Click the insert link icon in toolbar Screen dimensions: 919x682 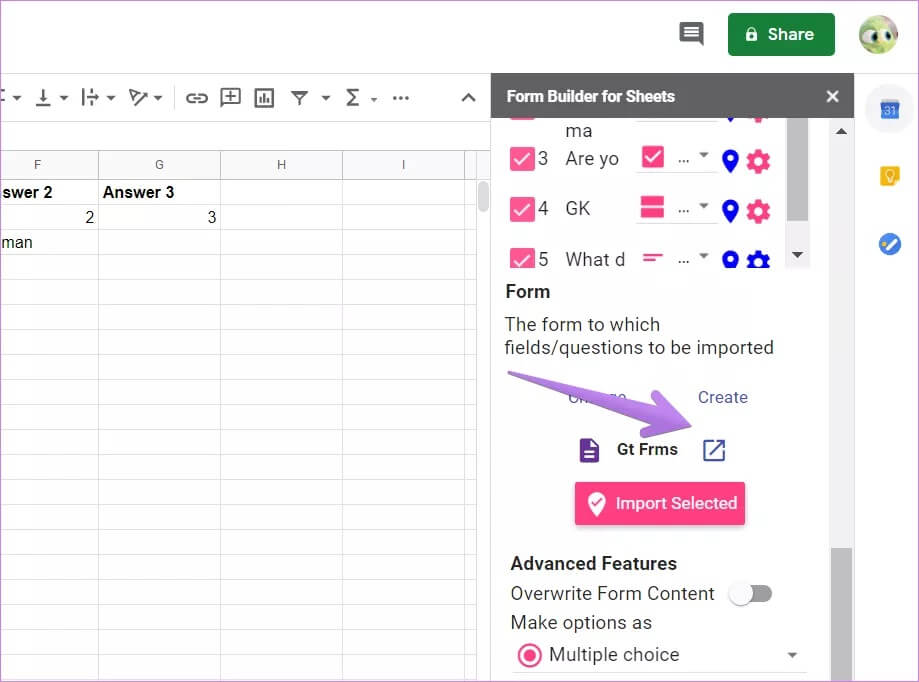point(197,97)
